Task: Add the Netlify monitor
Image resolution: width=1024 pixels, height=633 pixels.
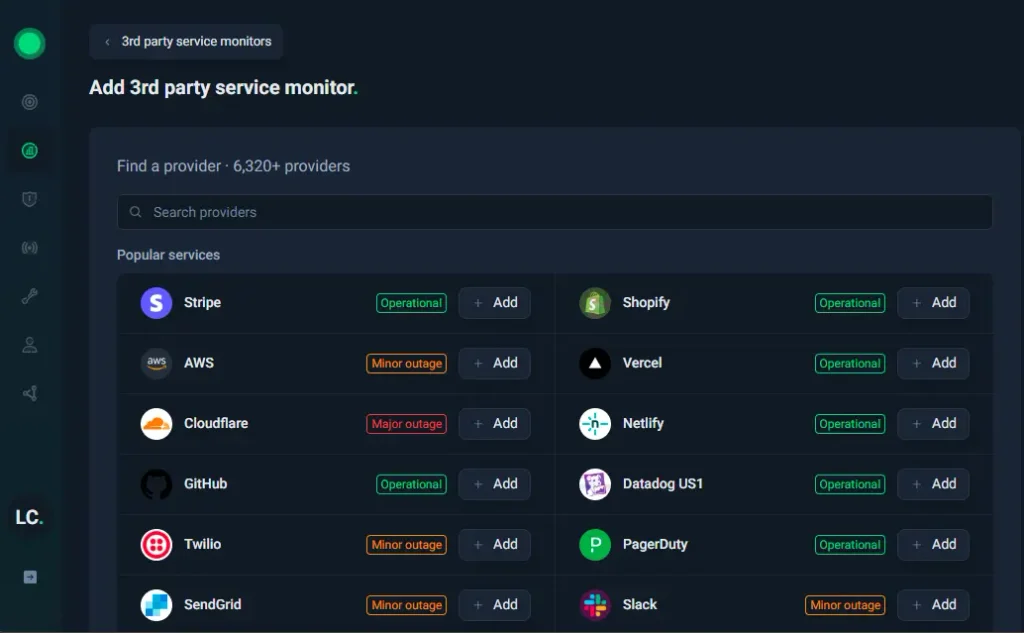Action: 933,424
